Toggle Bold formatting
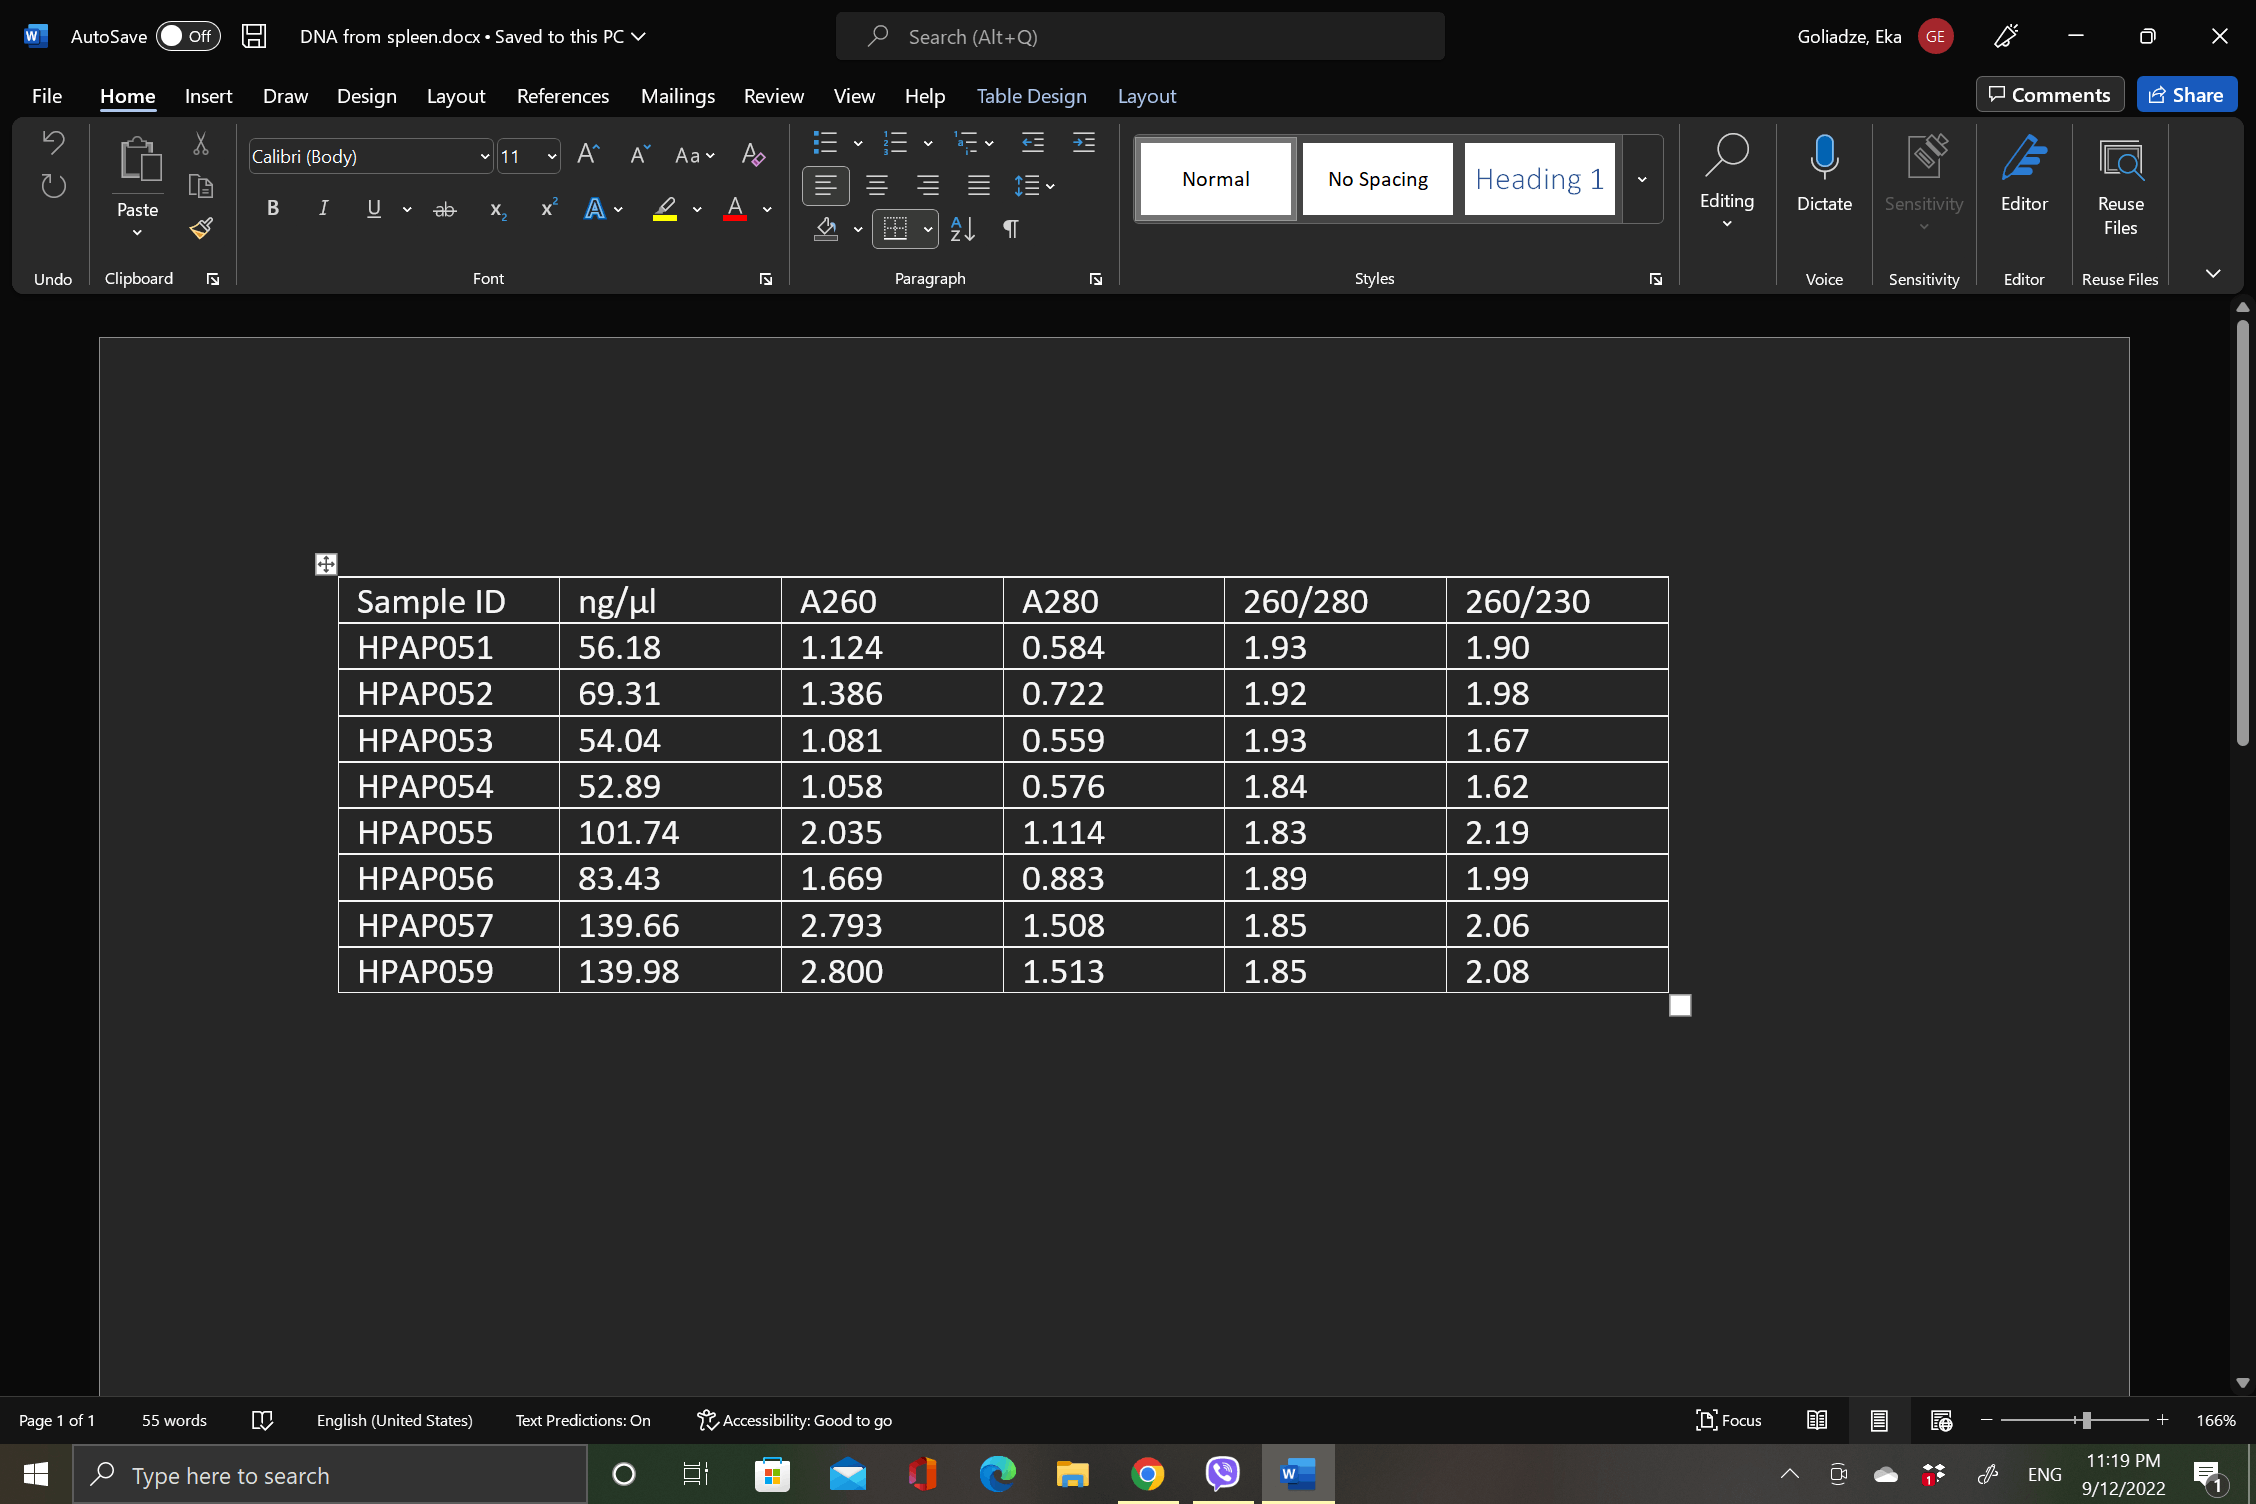Screen dimensions: 2256x1504 pyautogui.click(x=272, y=208)
